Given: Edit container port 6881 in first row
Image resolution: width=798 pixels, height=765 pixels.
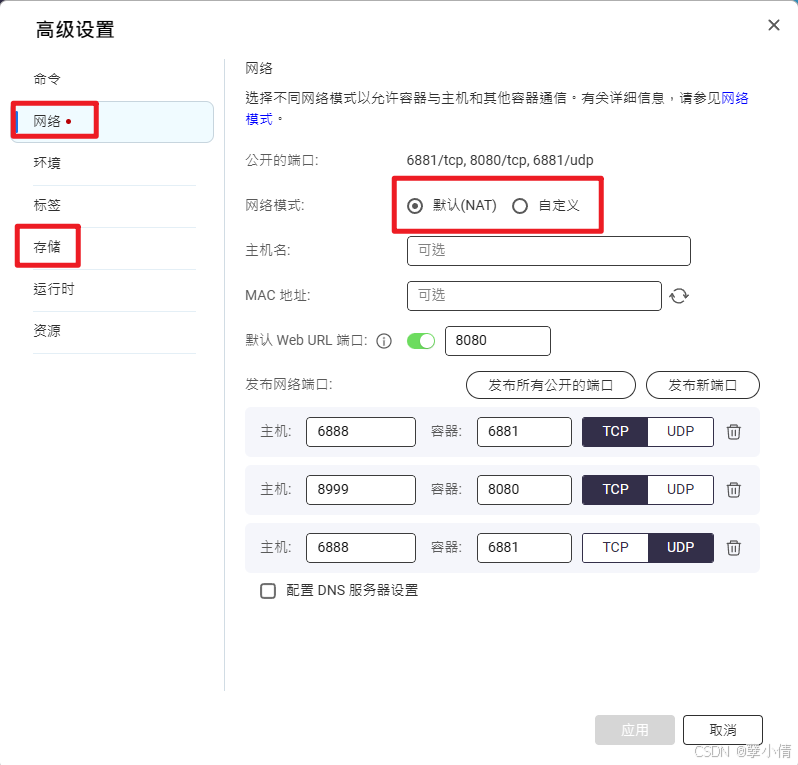Looking at the screenshot, I should pyautogui.click(x=524, y=432).
